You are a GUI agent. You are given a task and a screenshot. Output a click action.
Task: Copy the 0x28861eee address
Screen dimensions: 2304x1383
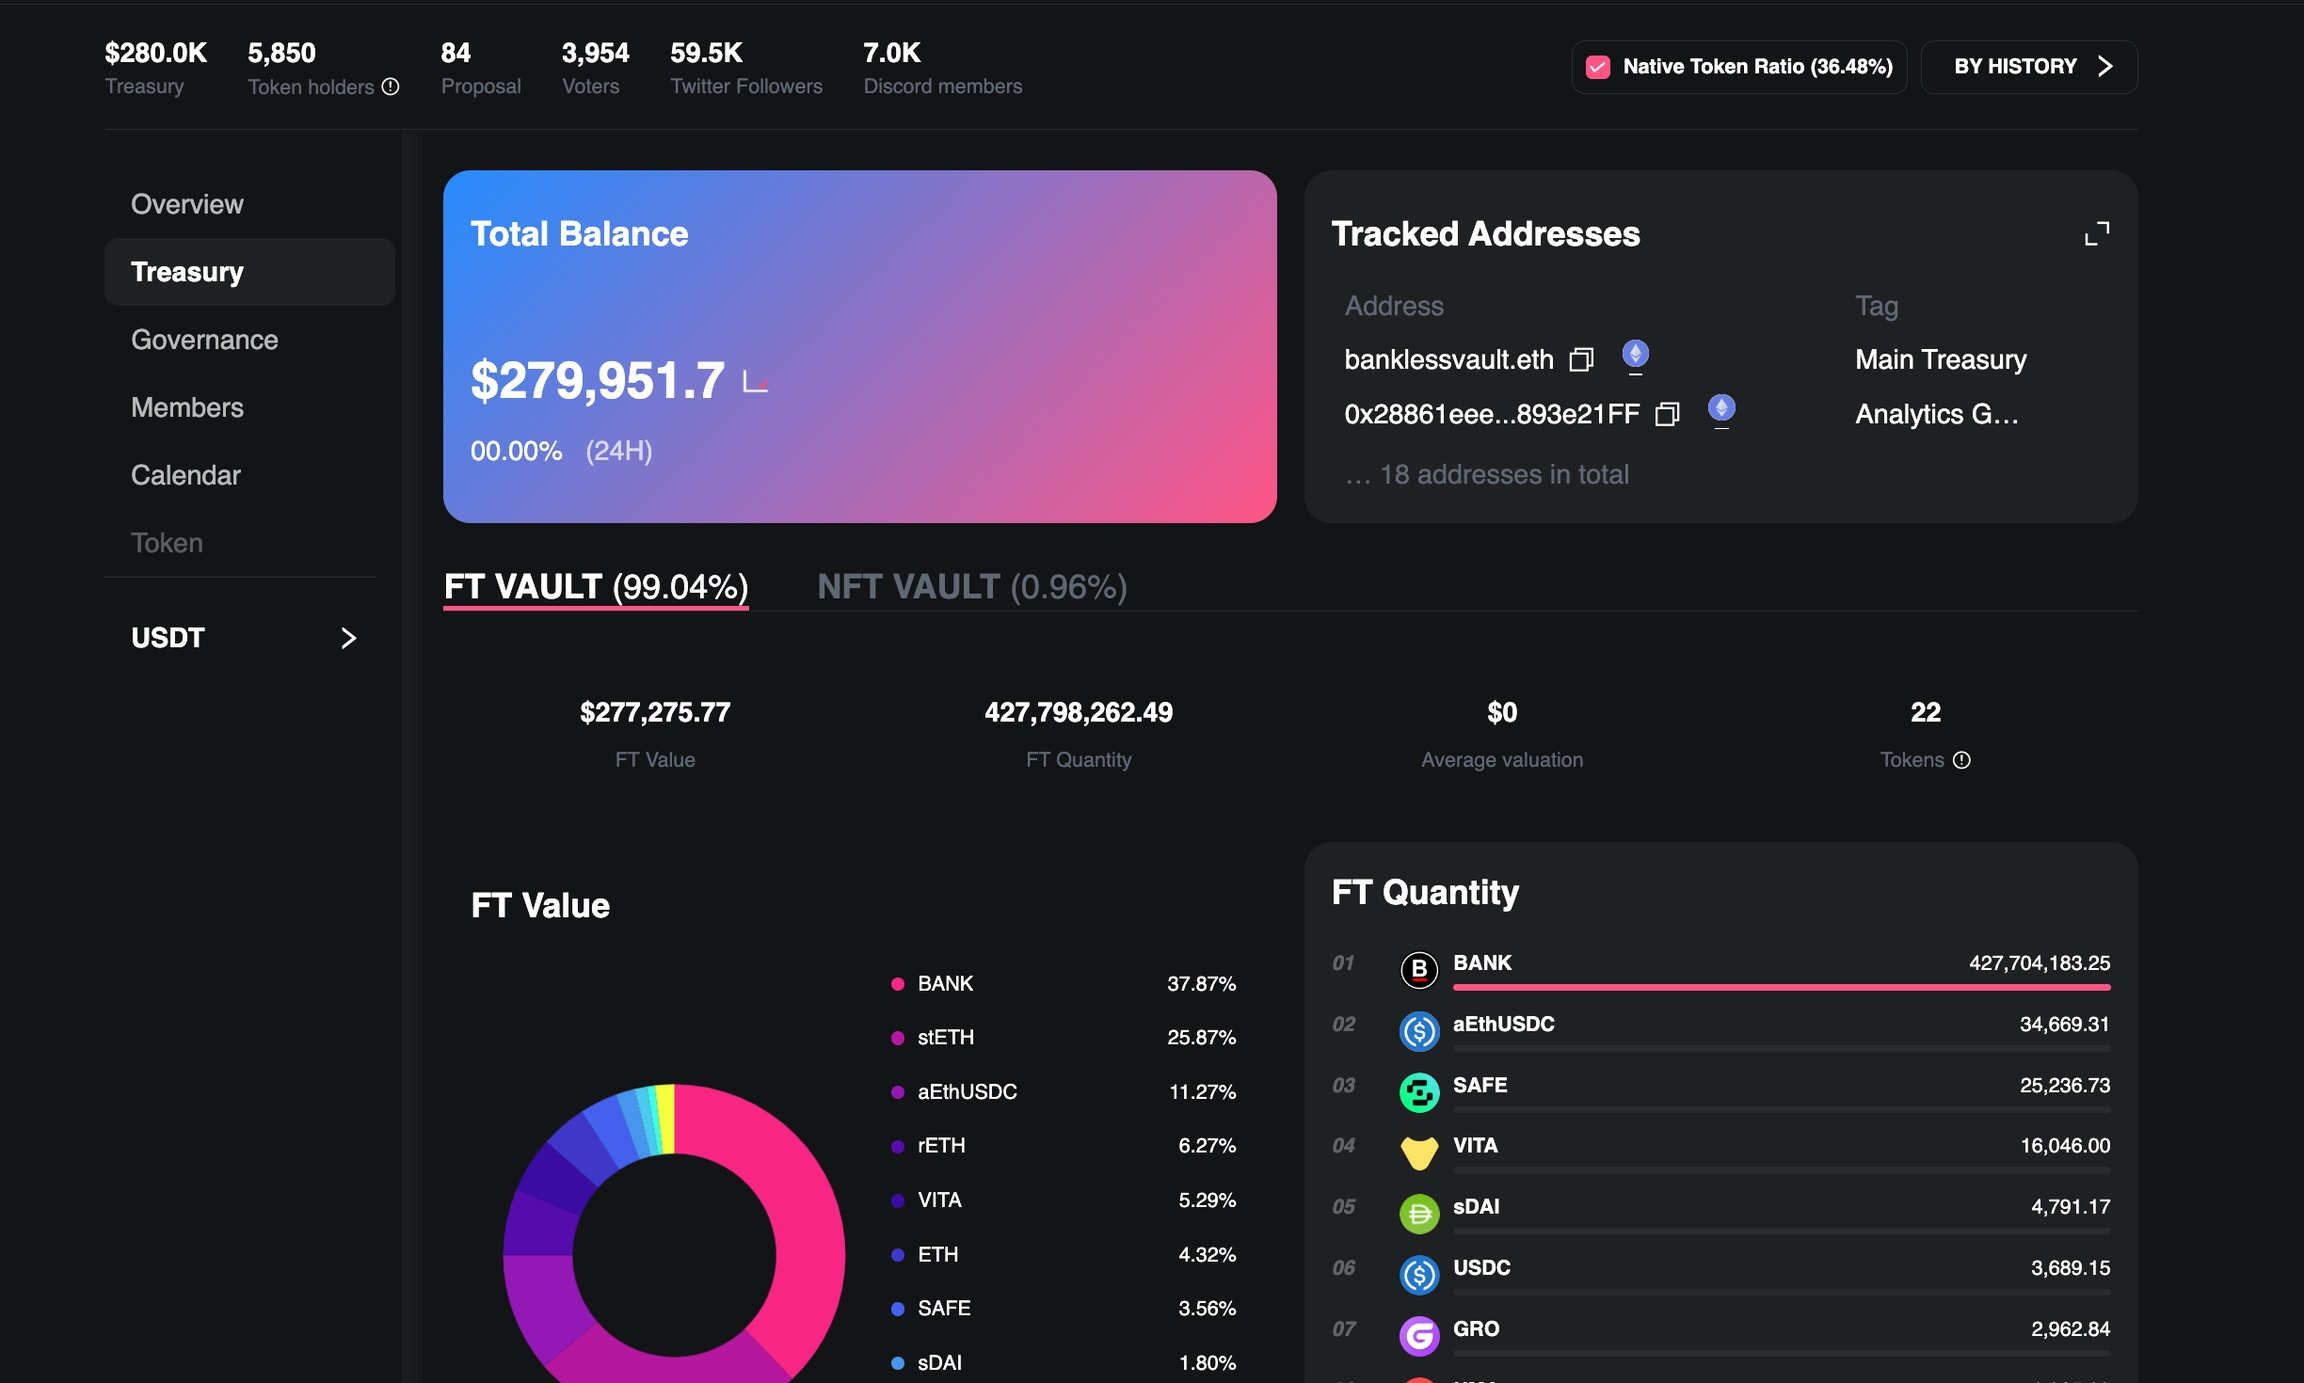click(x=1666, y=414)
